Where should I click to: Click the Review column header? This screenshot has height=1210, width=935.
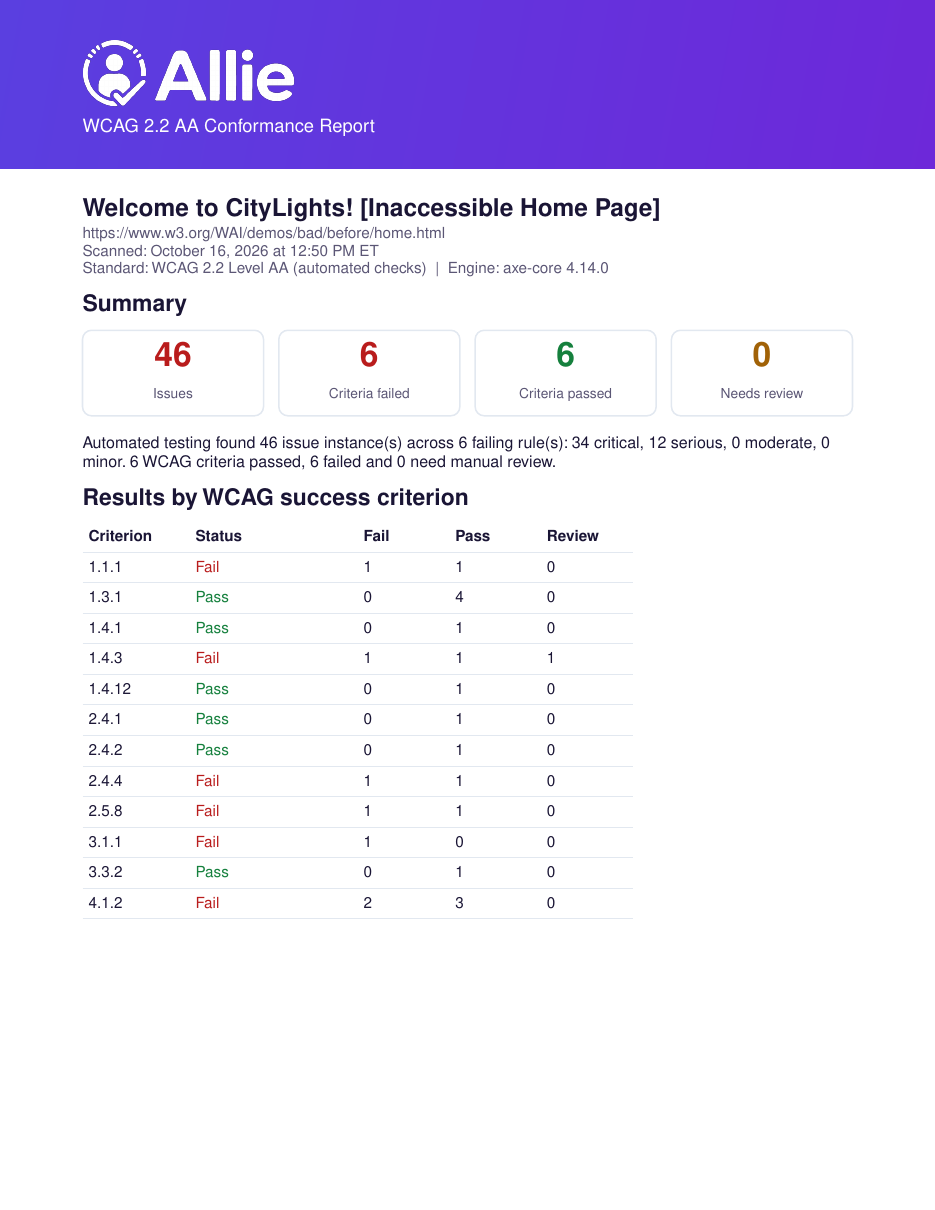click(x=572, y=536)
